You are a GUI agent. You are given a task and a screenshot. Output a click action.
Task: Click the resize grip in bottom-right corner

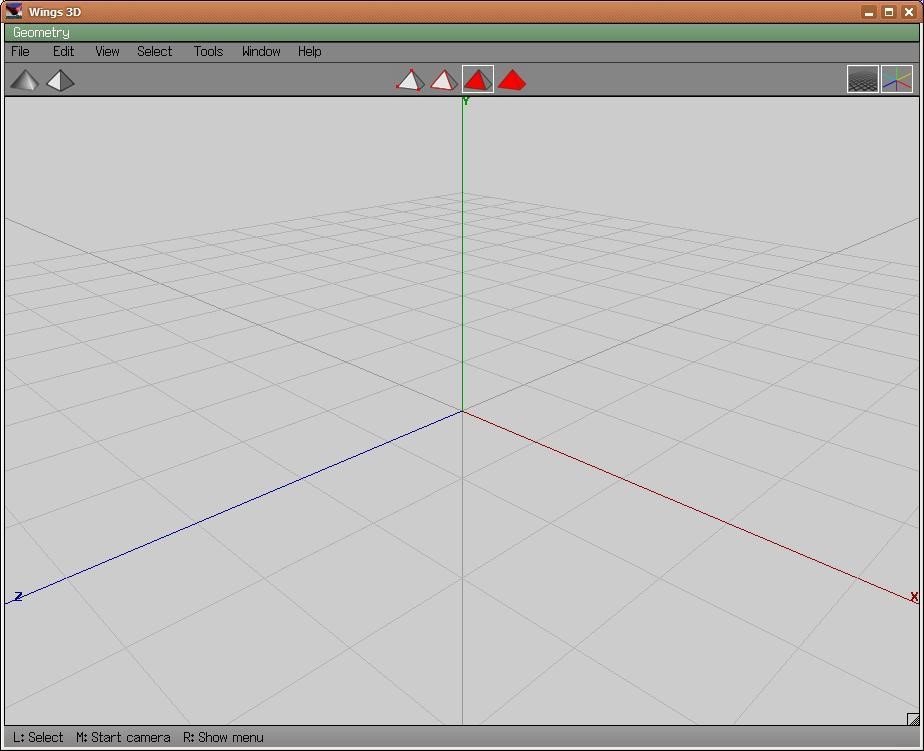(912, 718)
